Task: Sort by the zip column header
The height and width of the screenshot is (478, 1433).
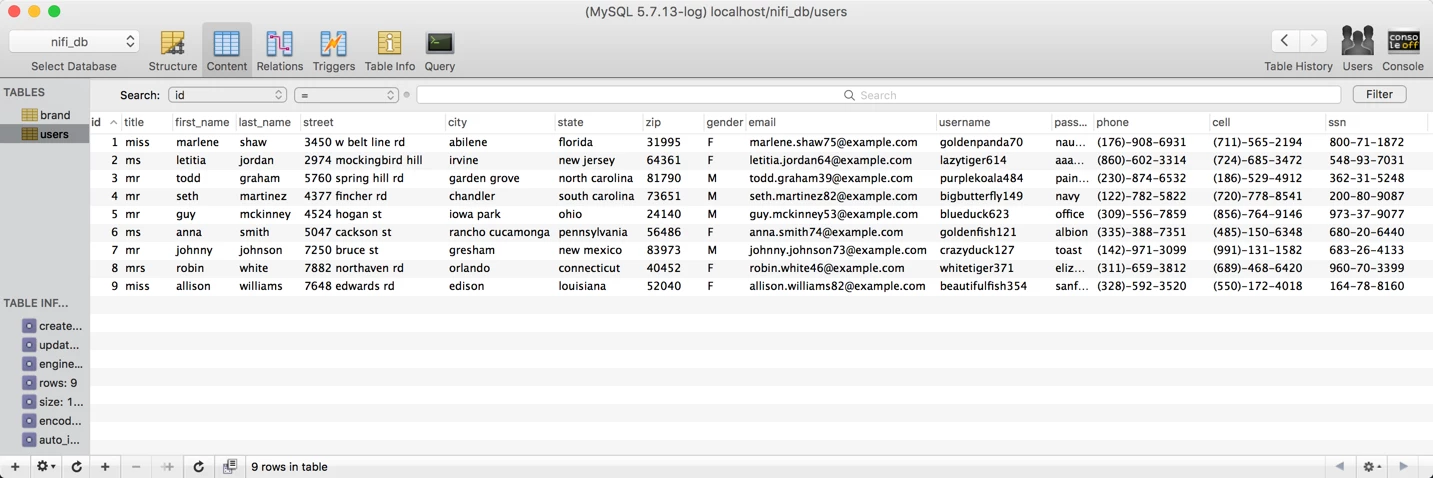Action: click(674, 122)
